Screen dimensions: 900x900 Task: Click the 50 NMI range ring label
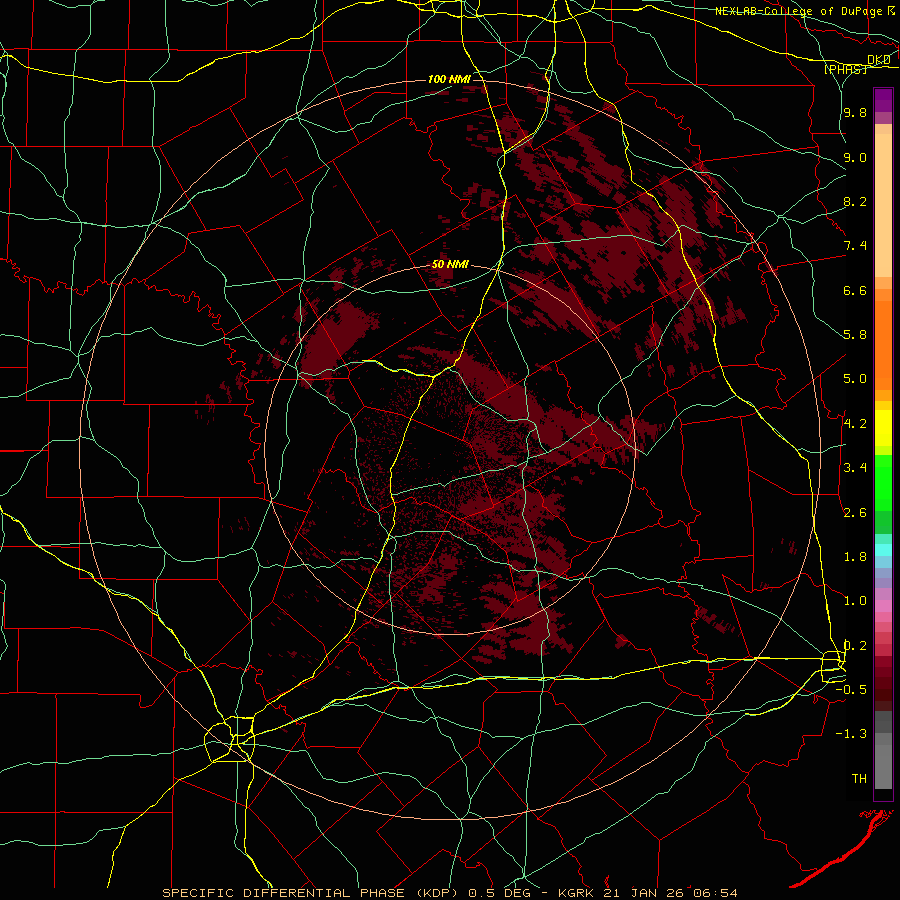pos(450,265)
